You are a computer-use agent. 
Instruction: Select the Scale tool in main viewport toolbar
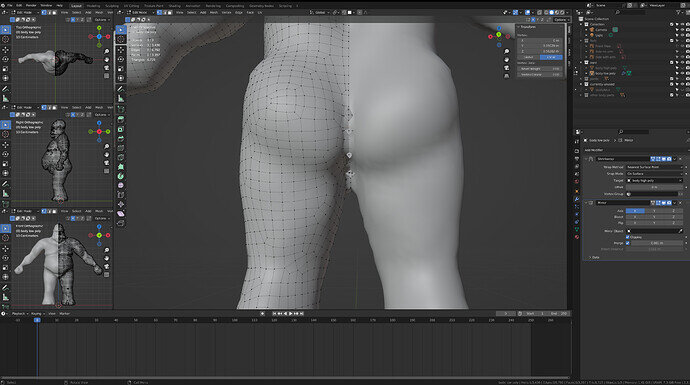pyautogui.click(x=121, y=69)
